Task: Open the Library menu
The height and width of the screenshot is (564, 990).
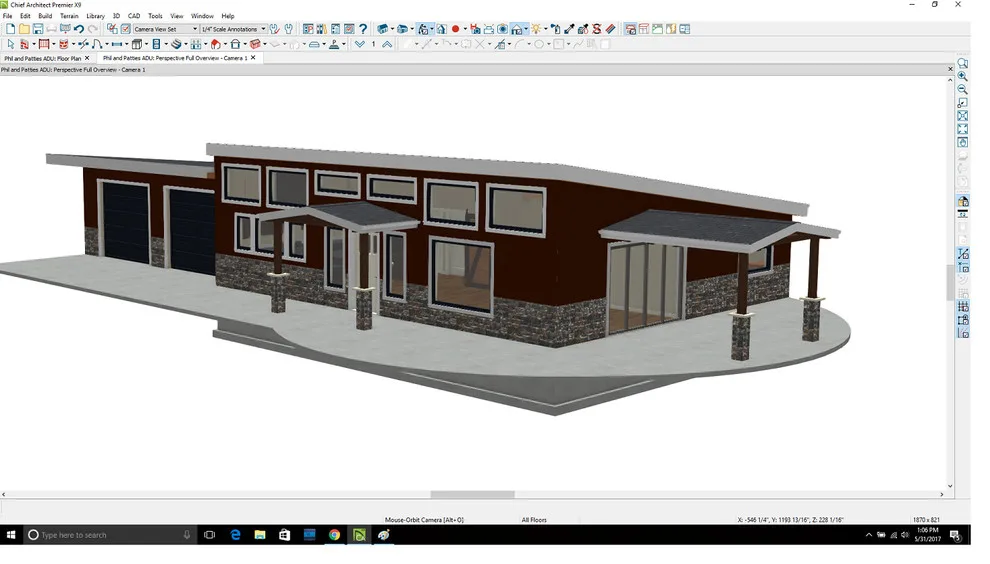Action: point(95,16)
